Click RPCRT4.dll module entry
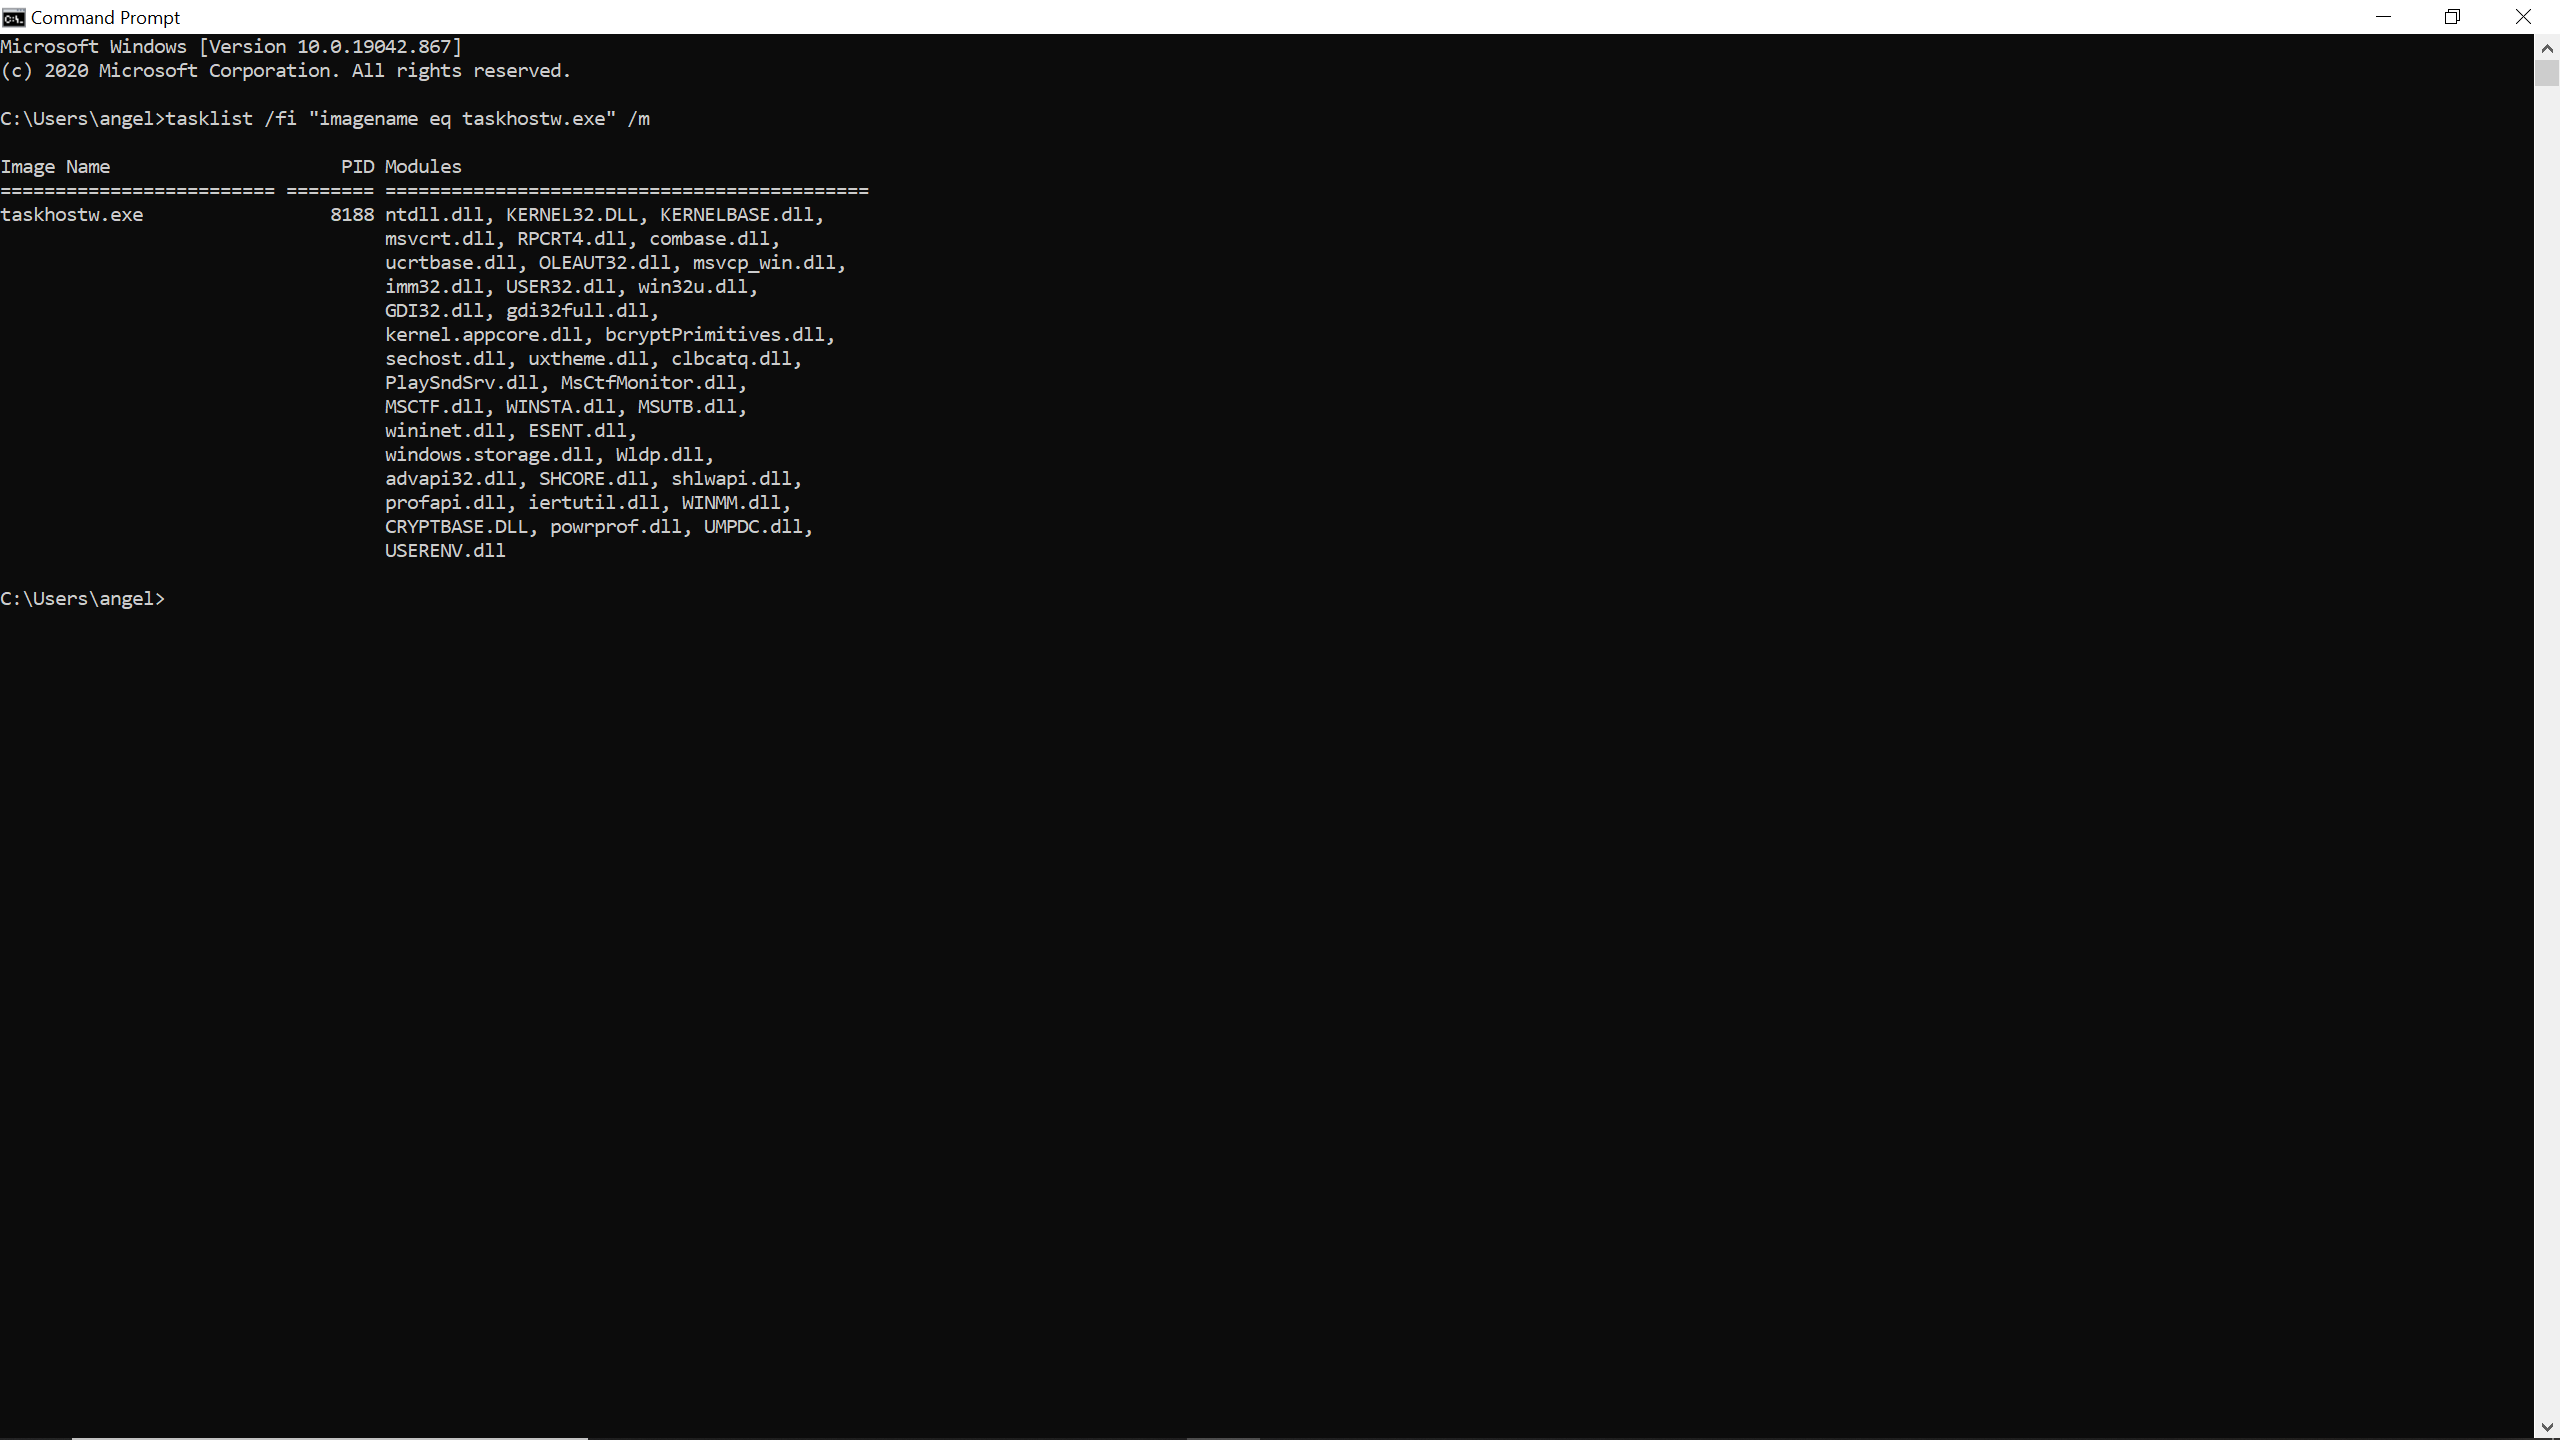Image resolution: width=2560 pixels, height=1440 pixels. point(572,239)
